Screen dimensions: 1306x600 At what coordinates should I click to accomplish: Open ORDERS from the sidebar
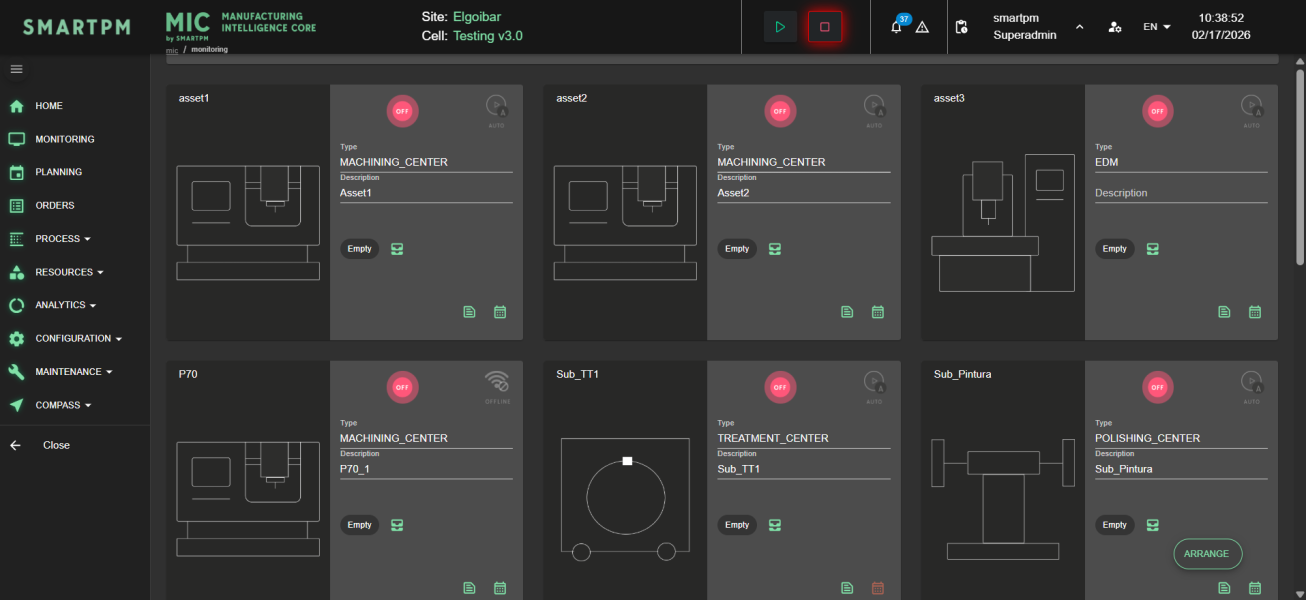click(x=54, y=205)
